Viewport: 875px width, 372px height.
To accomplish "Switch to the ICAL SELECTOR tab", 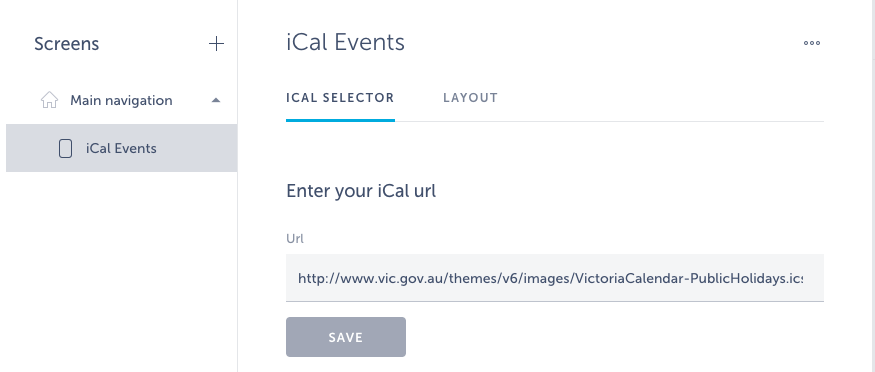I will tap(340, 98).
